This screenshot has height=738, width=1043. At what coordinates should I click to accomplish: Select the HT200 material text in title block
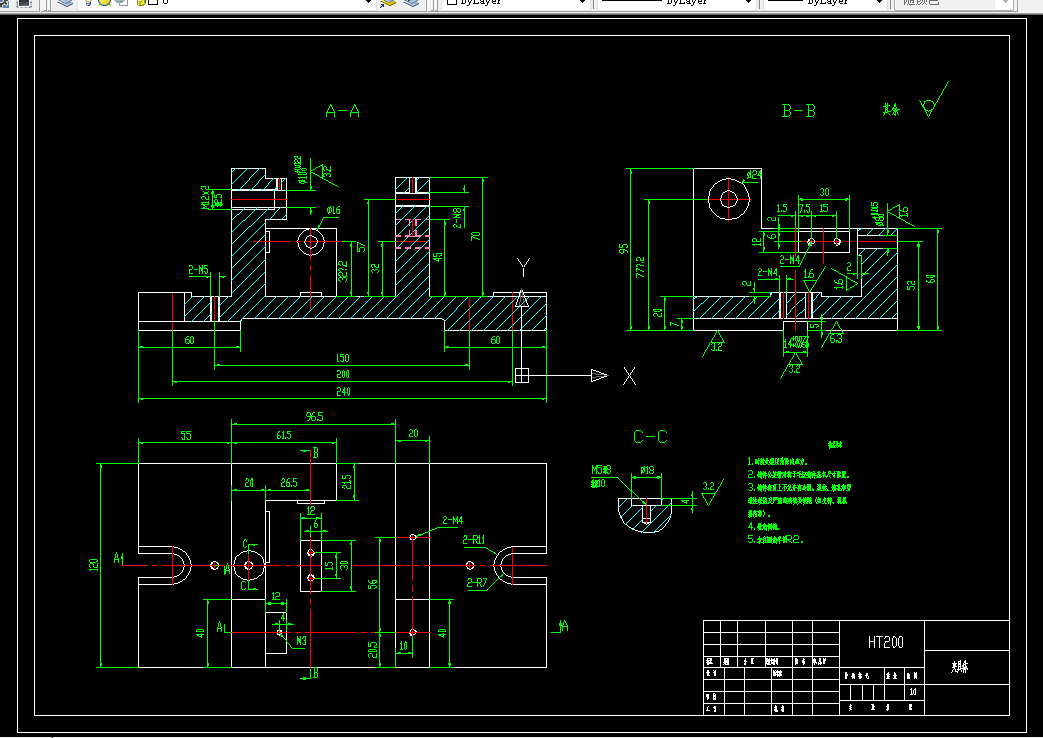885,642
